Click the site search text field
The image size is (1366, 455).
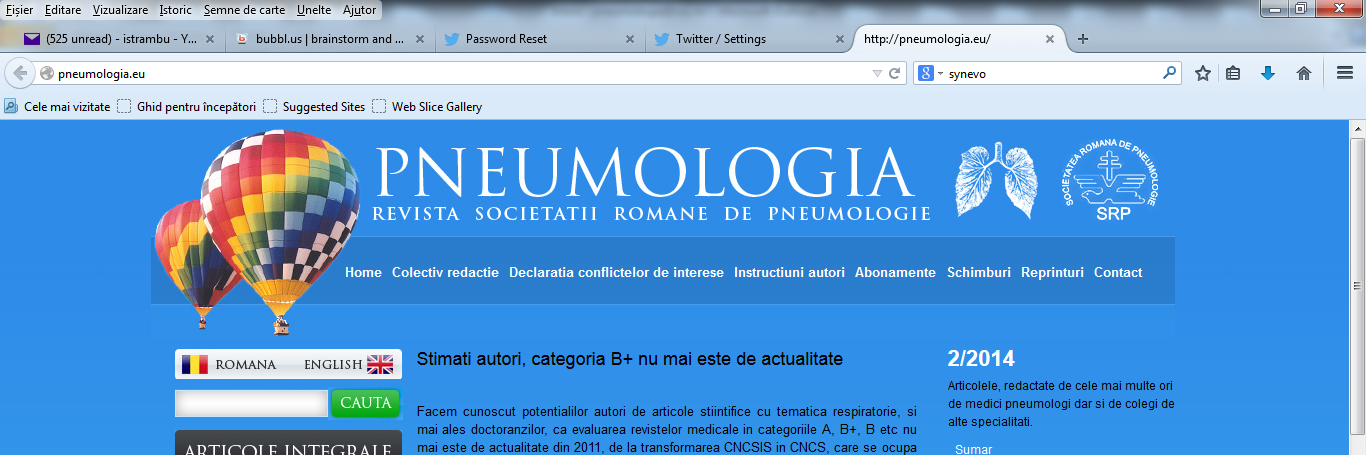251,403
